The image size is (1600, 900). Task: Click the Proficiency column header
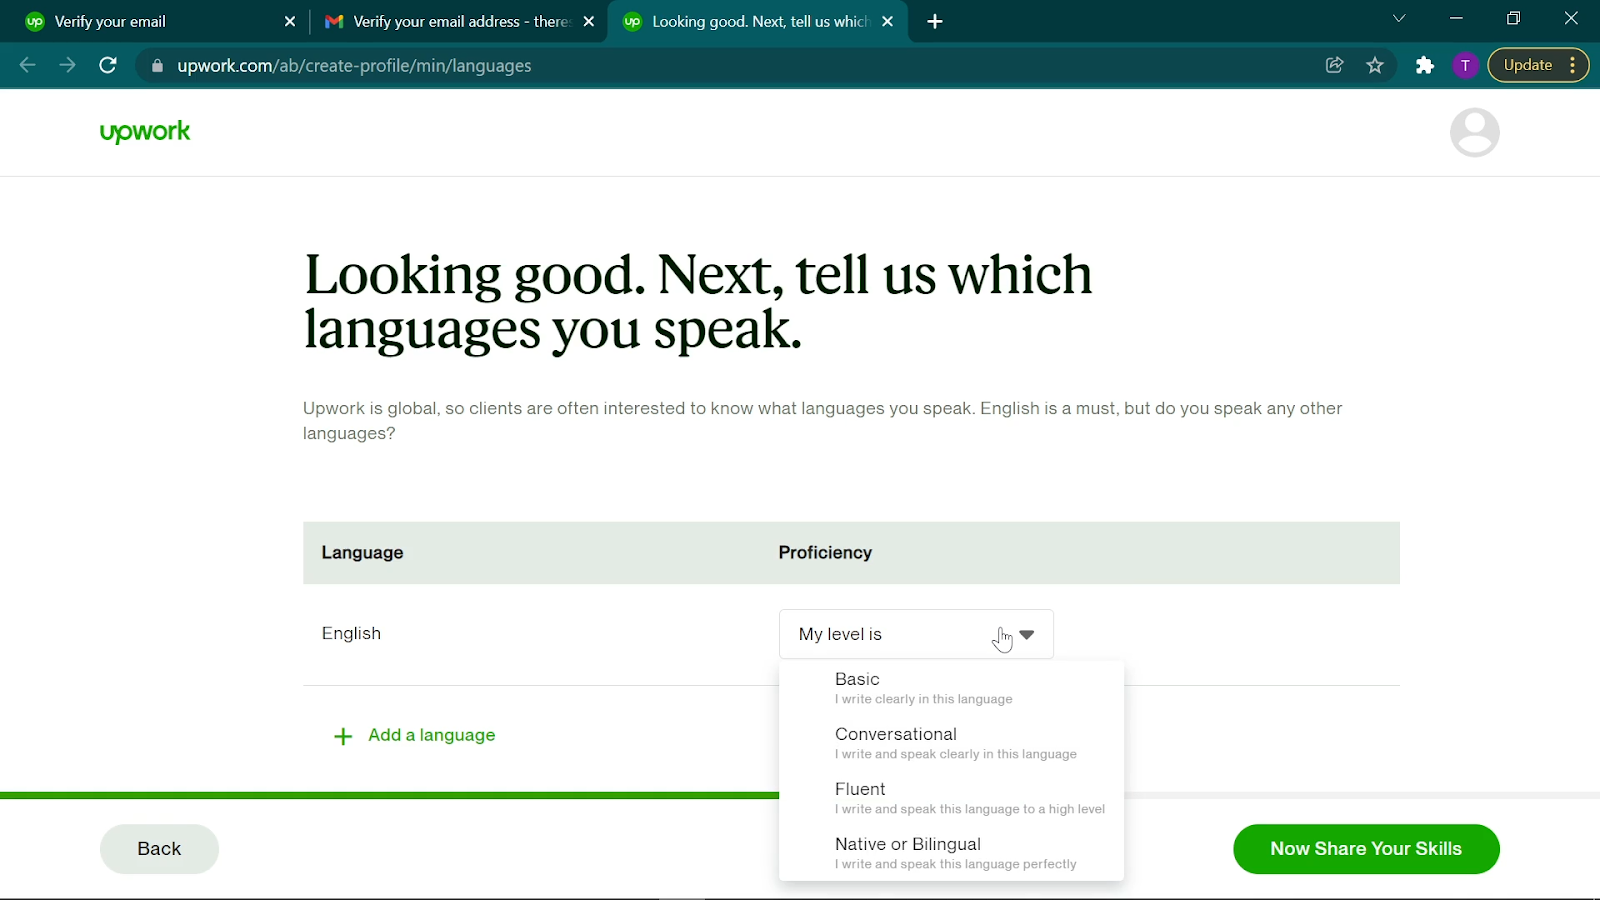(825, 553)
